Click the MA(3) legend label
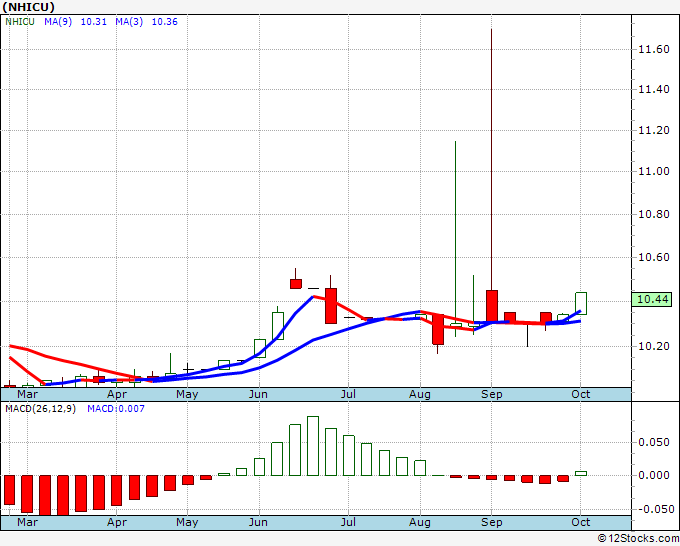Image resolution: width=680 pixels, height=546 pixels. pyautogui.click(x=129, y=22)
